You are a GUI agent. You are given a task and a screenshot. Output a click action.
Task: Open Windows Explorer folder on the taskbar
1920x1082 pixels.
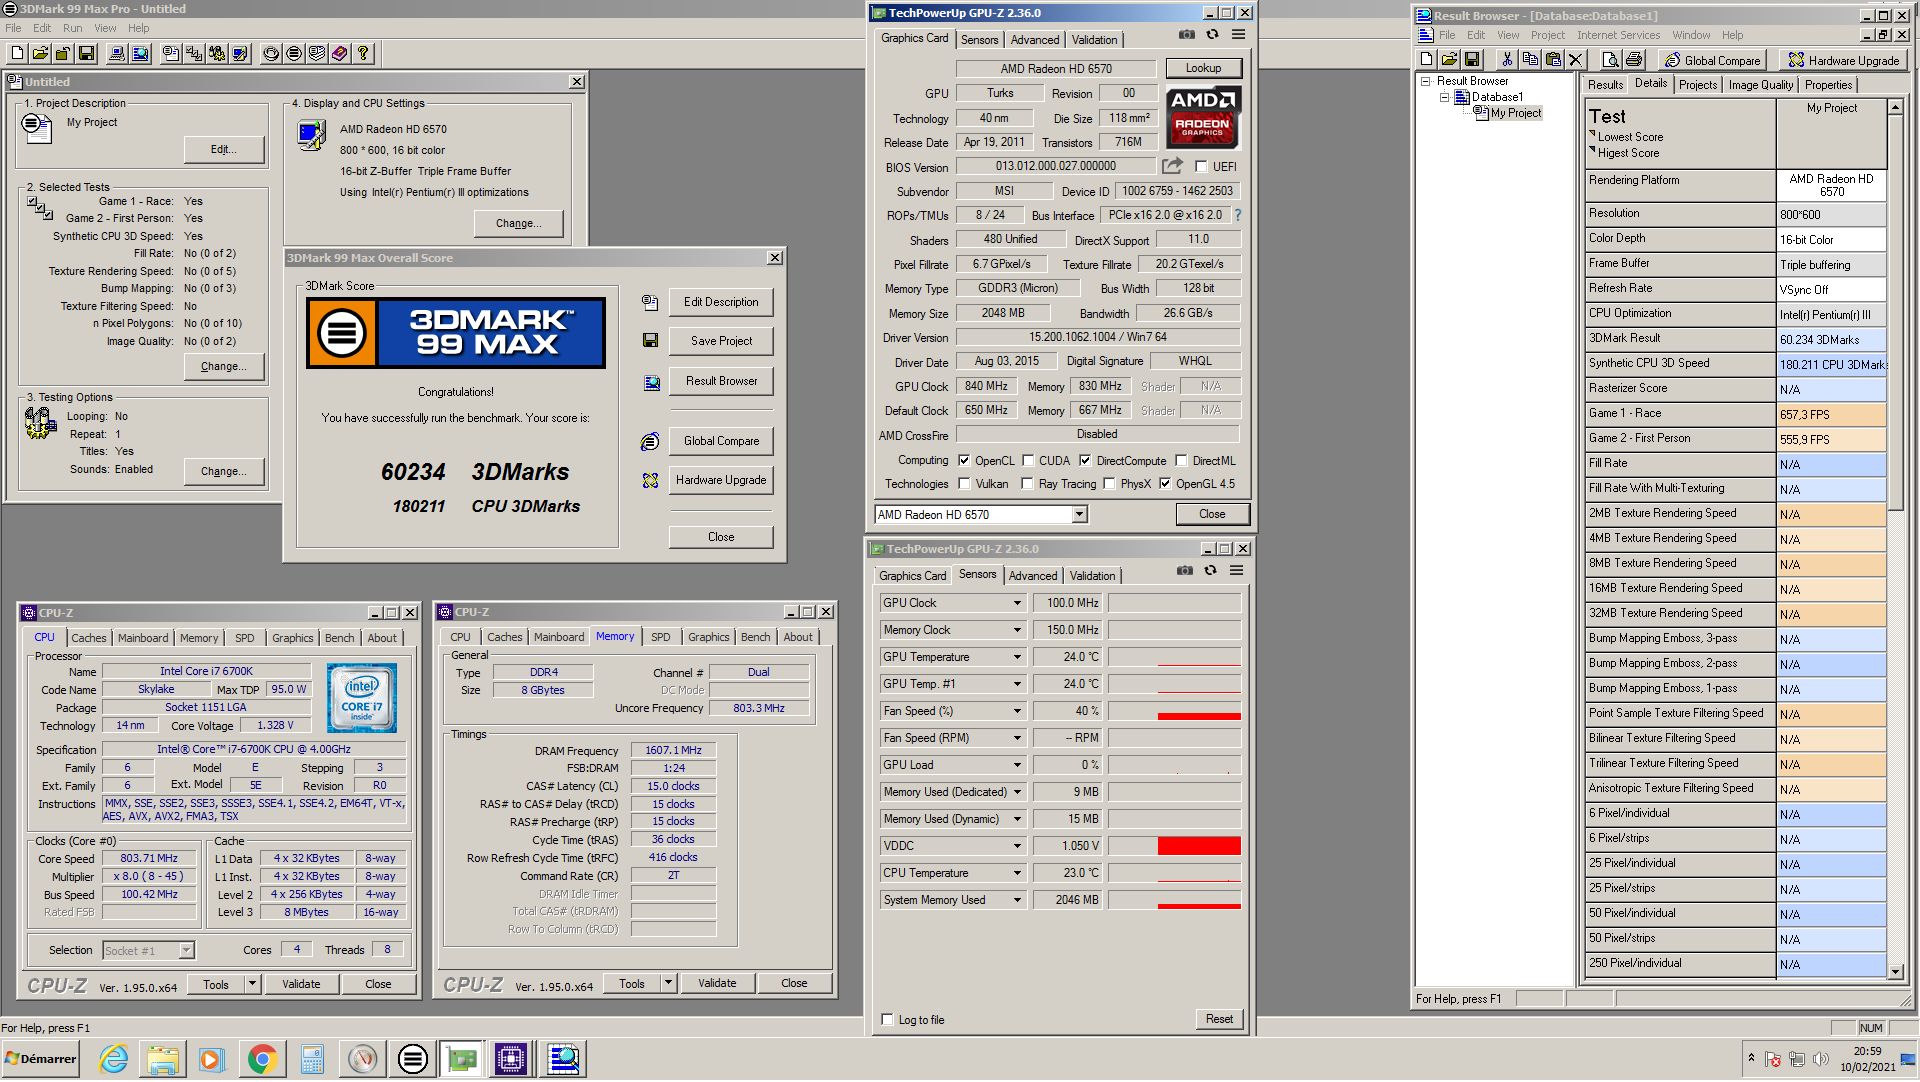163,1059
